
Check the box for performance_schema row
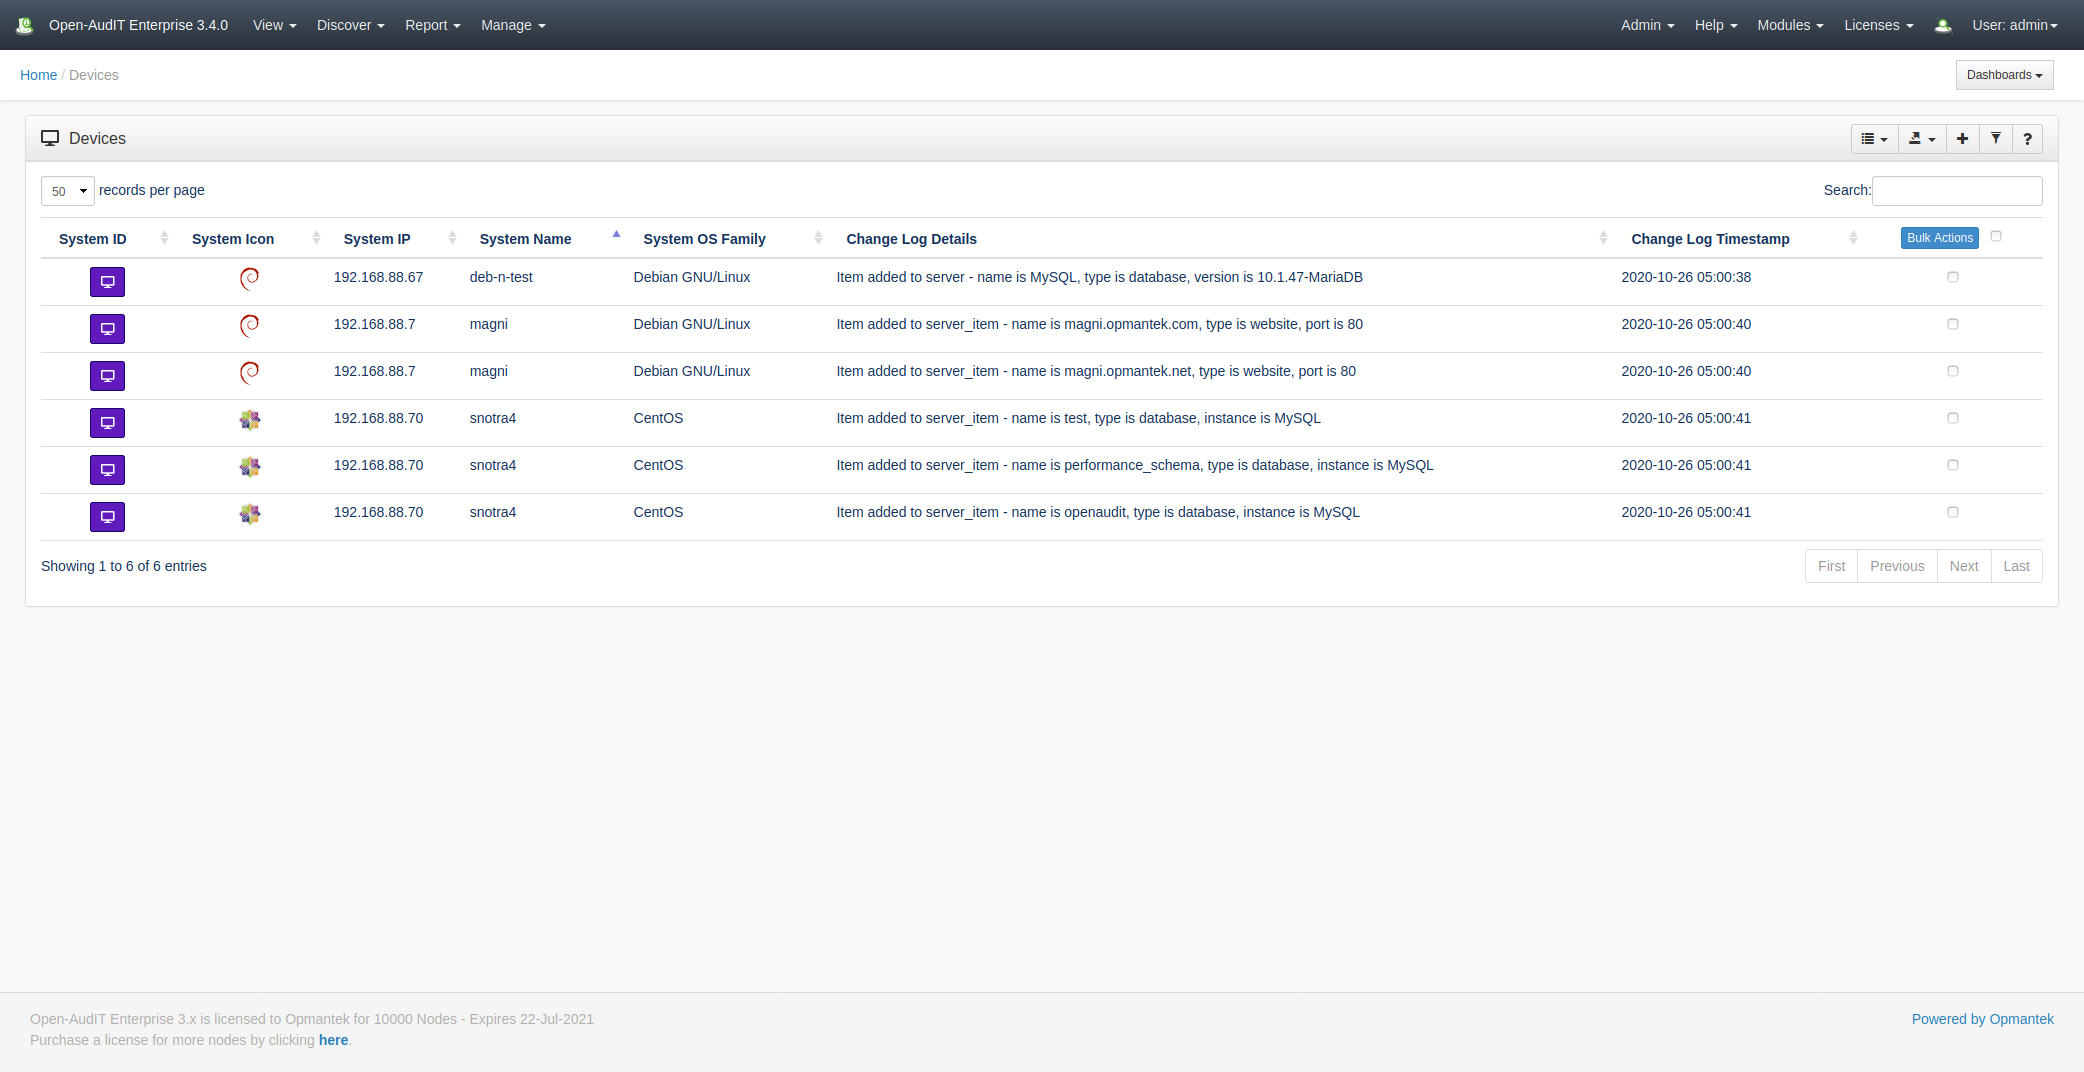click(x=1952, y=465)
